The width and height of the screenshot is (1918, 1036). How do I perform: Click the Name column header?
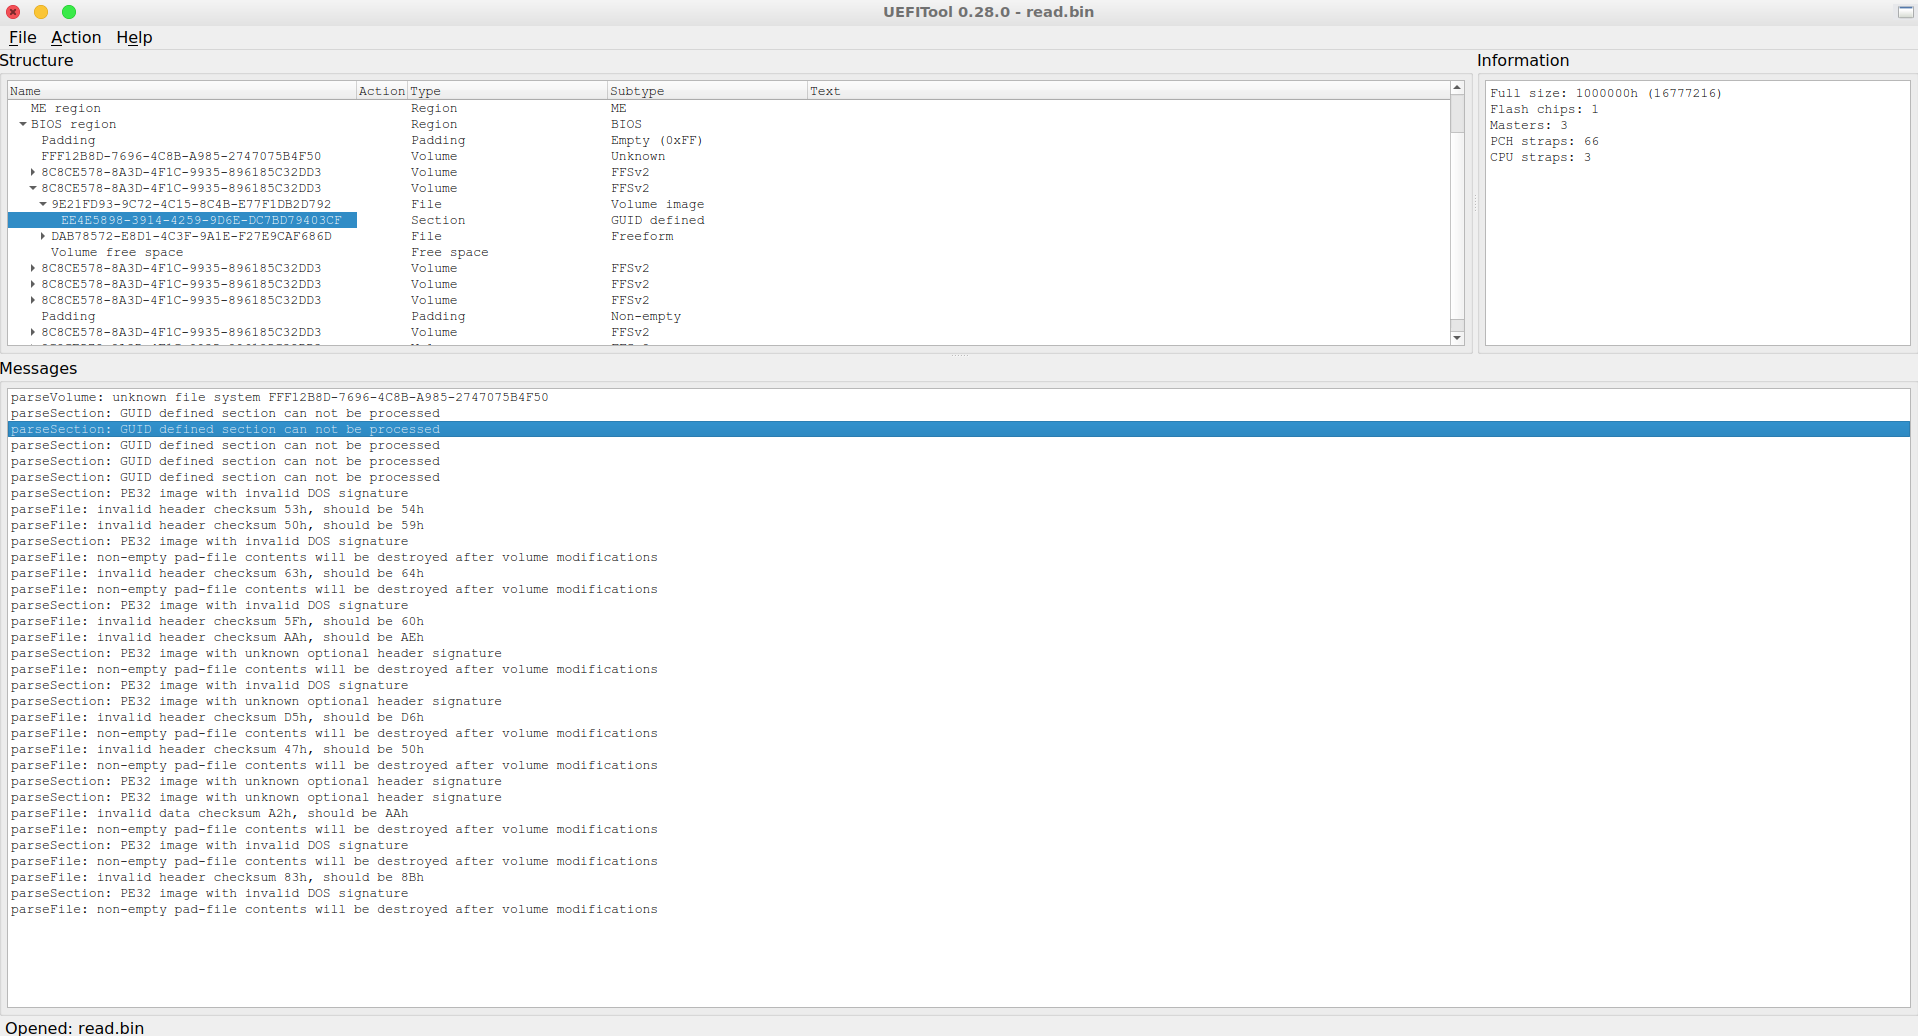180,91
